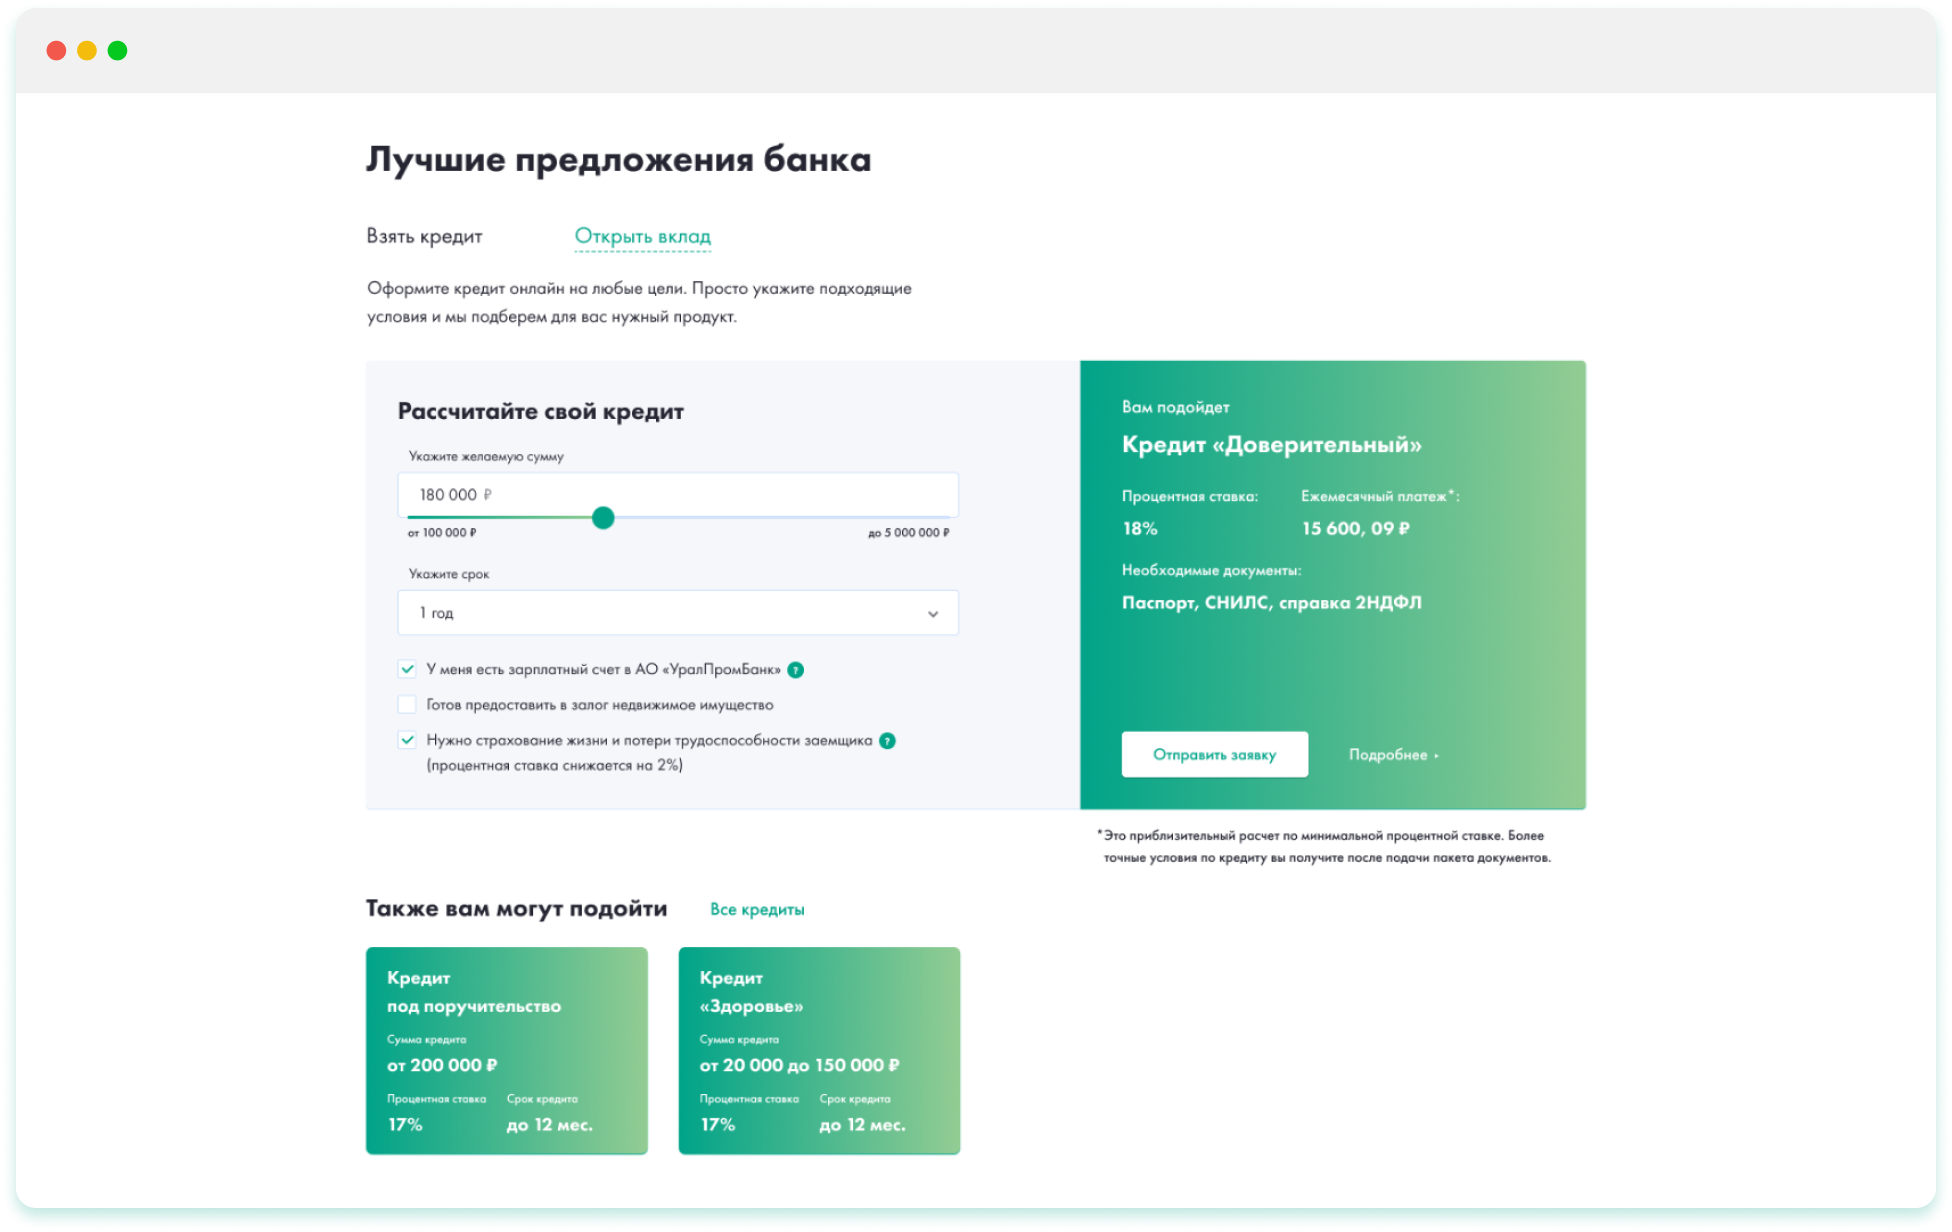The width and height of the screenshot is (1952, 1232).
Task: Click the Подробнее link in offer panel
Action: coord(1387,755)
